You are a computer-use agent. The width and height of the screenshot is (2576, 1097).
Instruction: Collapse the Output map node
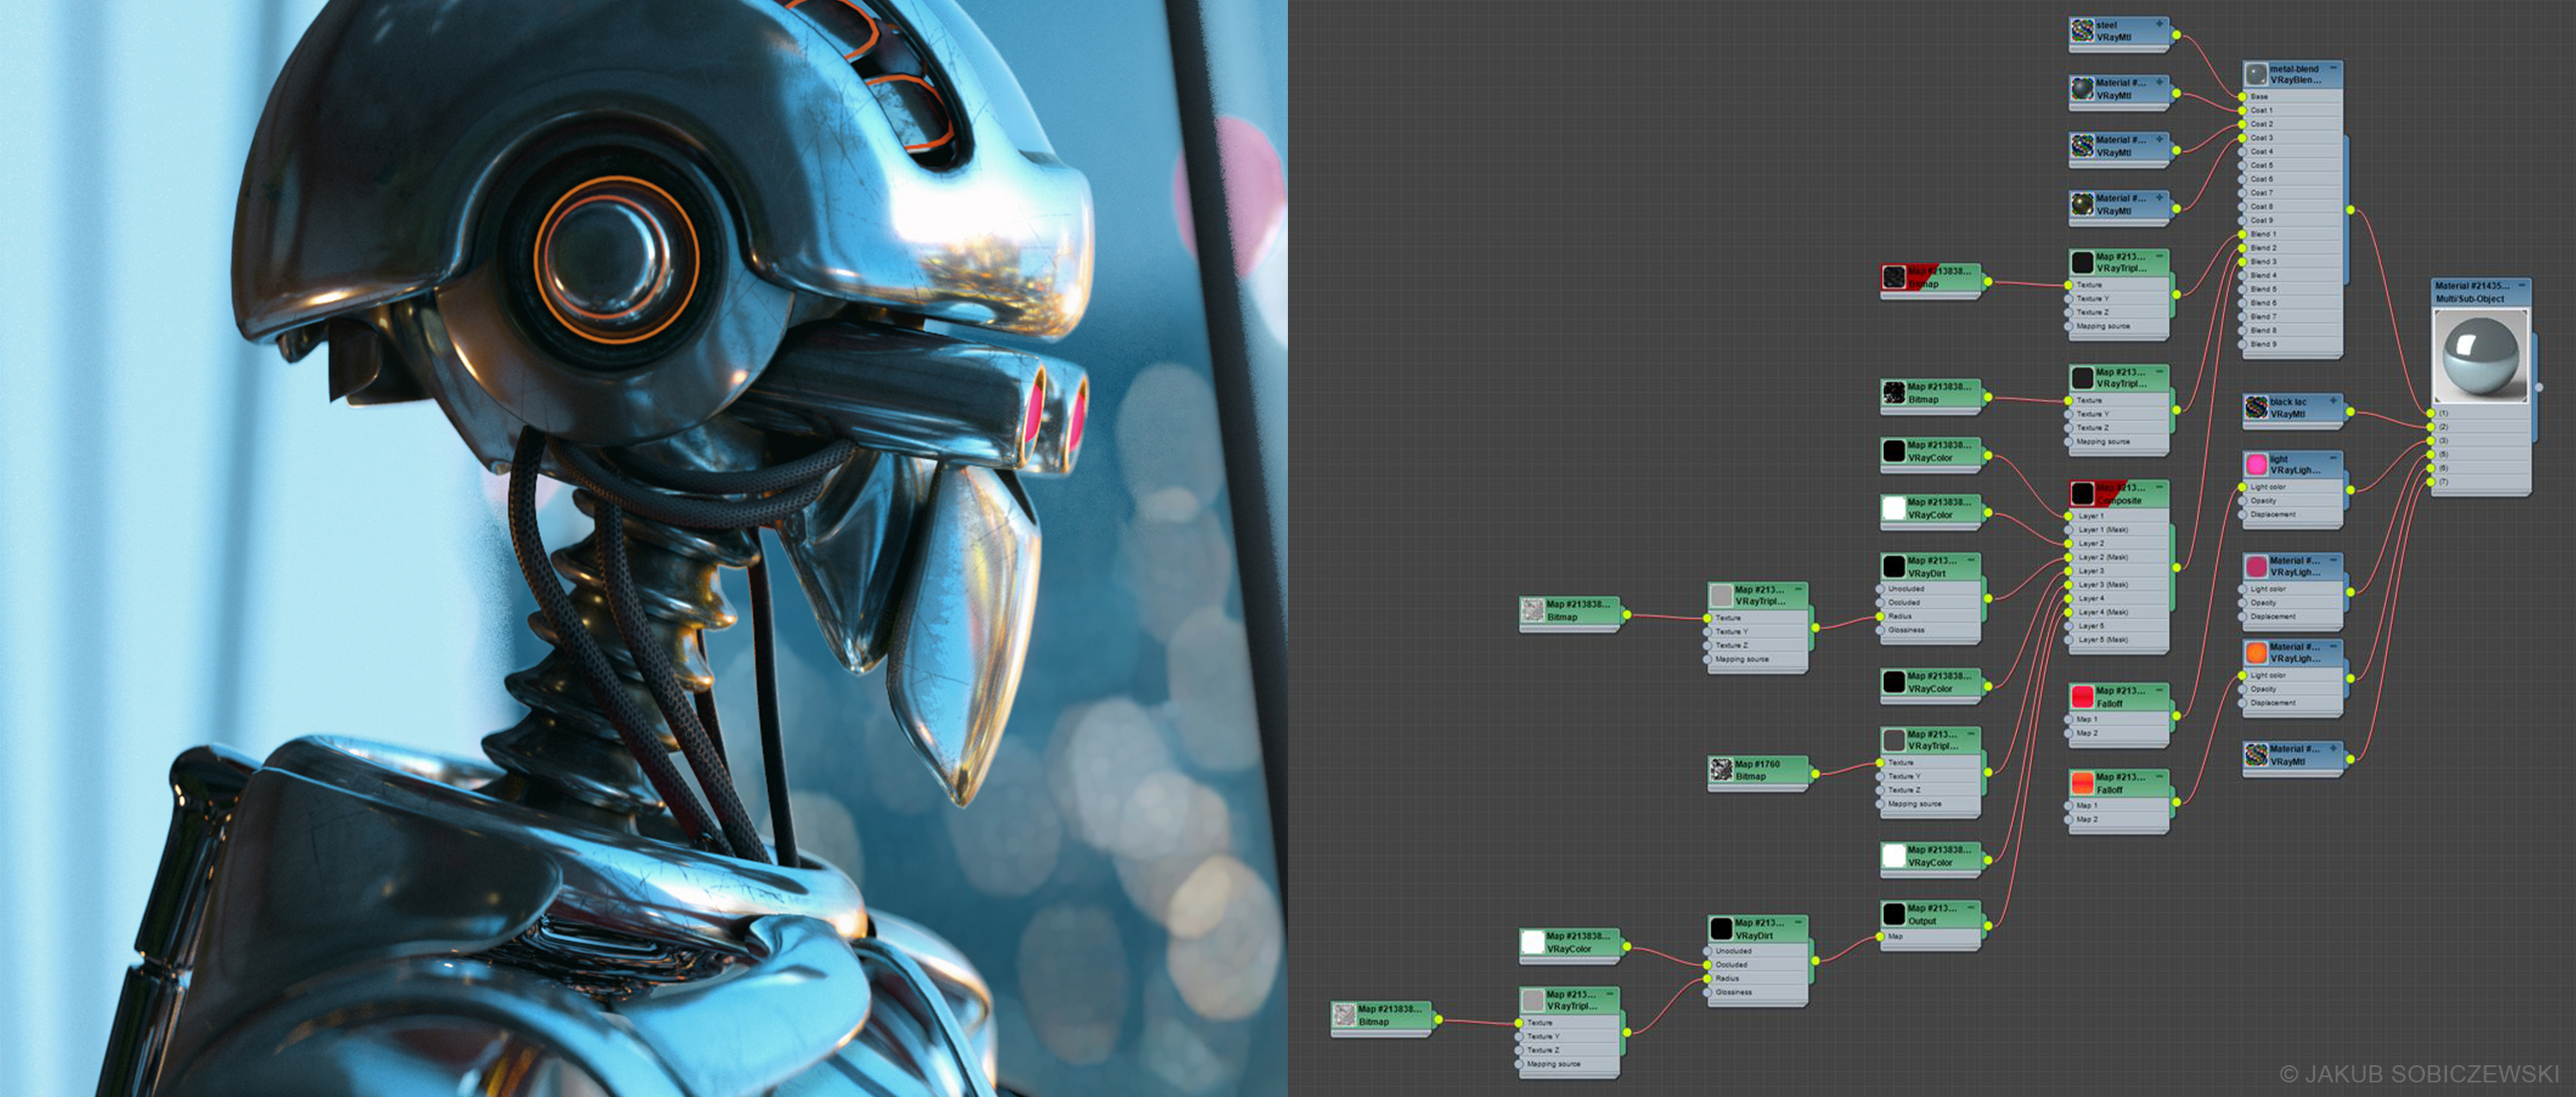(1971, 908)
